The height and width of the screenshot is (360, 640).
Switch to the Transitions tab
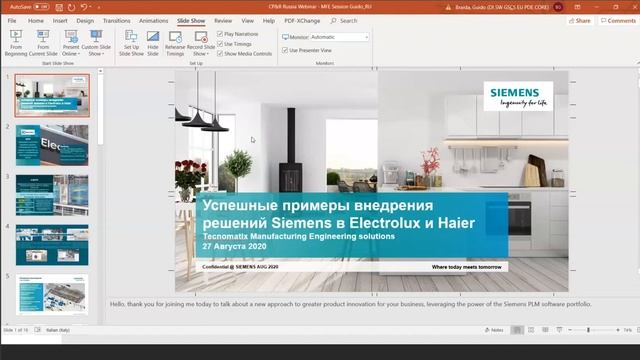tap(116, 20)
